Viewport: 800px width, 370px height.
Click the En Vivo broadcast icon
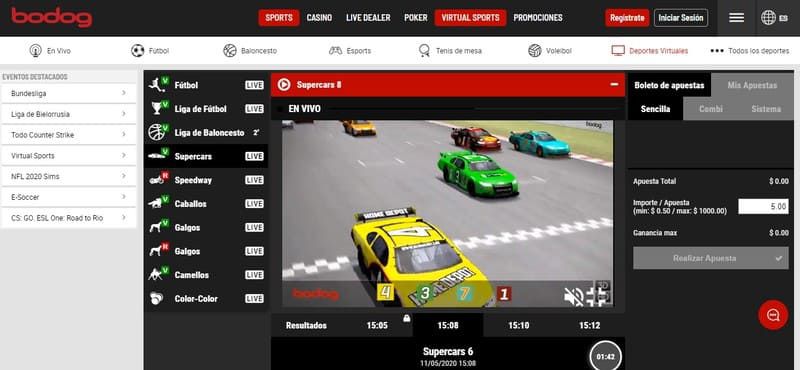36,51
